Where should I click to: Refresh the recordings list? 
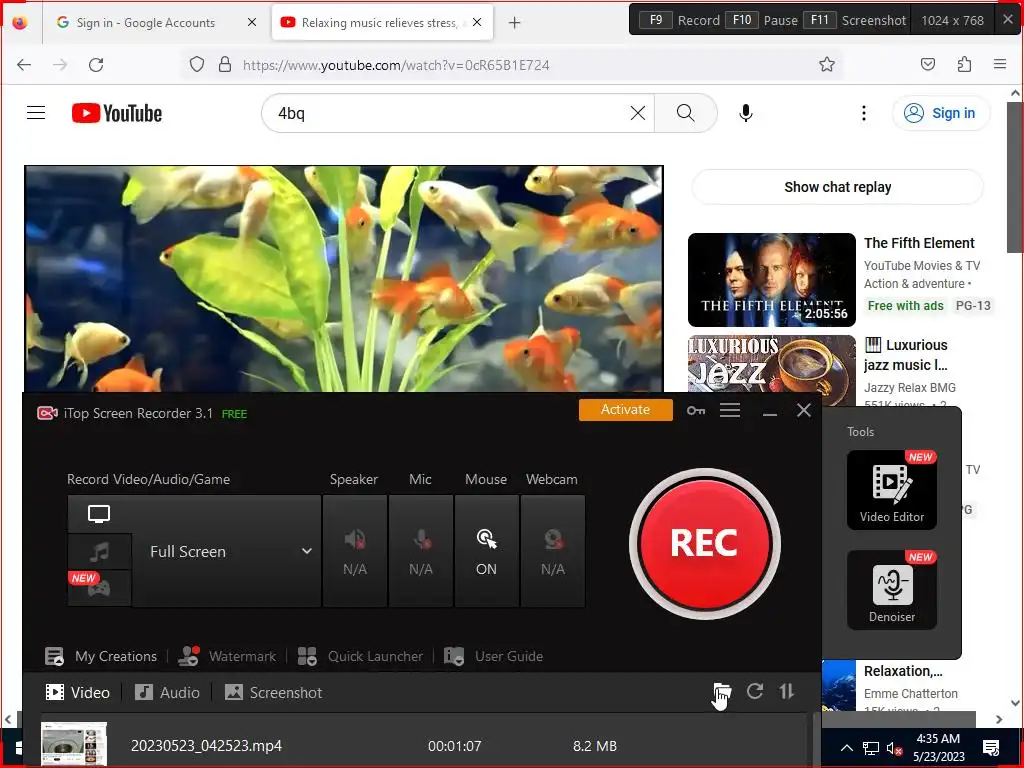755,691
